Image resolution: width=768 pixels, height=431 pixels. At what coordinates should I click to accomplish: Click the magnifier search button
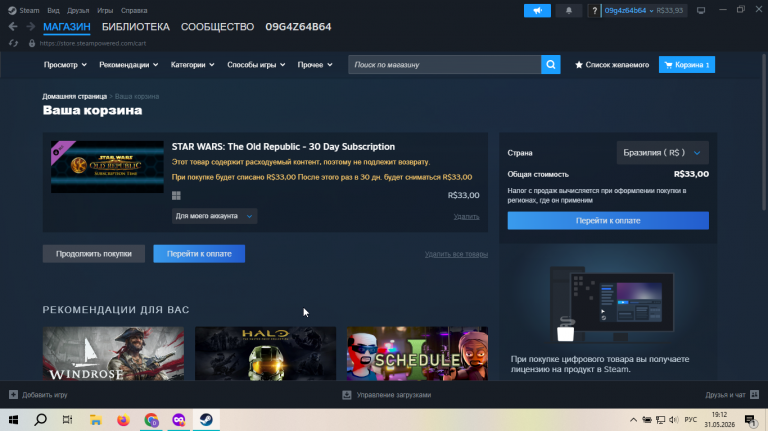click(551, 65)
